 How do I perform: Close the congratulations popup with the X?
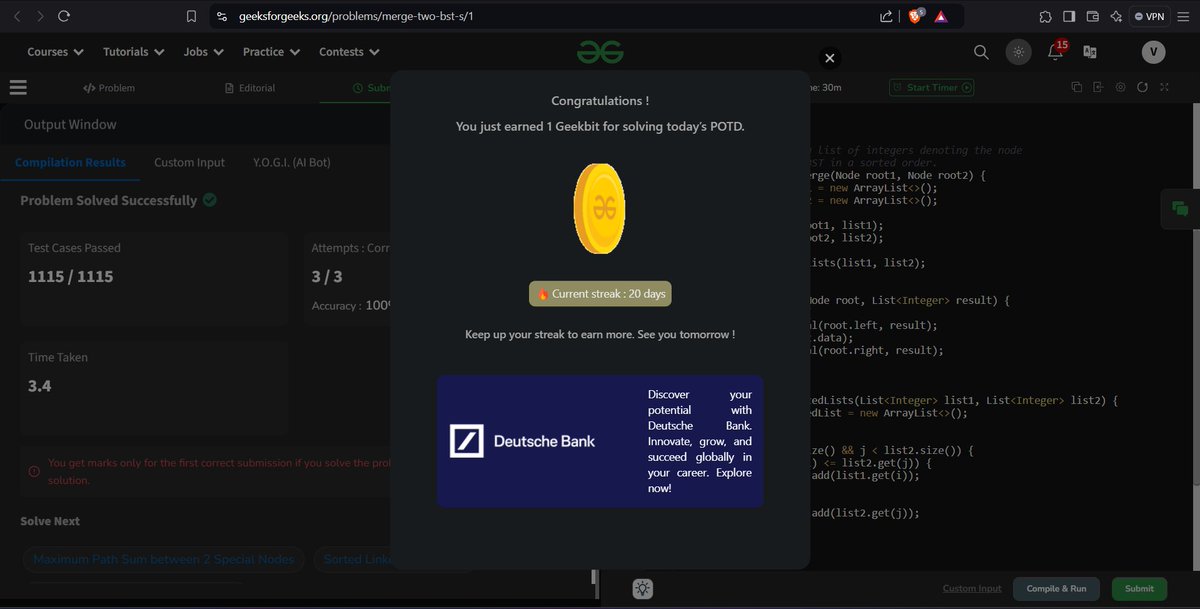[x=829, y=58]
